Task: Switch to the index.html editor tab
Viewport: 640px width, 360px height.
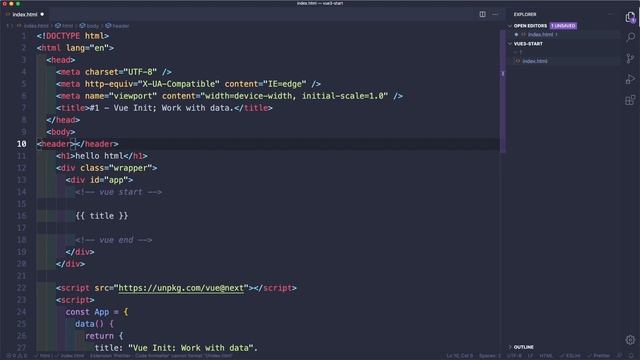Action: coord(24,14)
